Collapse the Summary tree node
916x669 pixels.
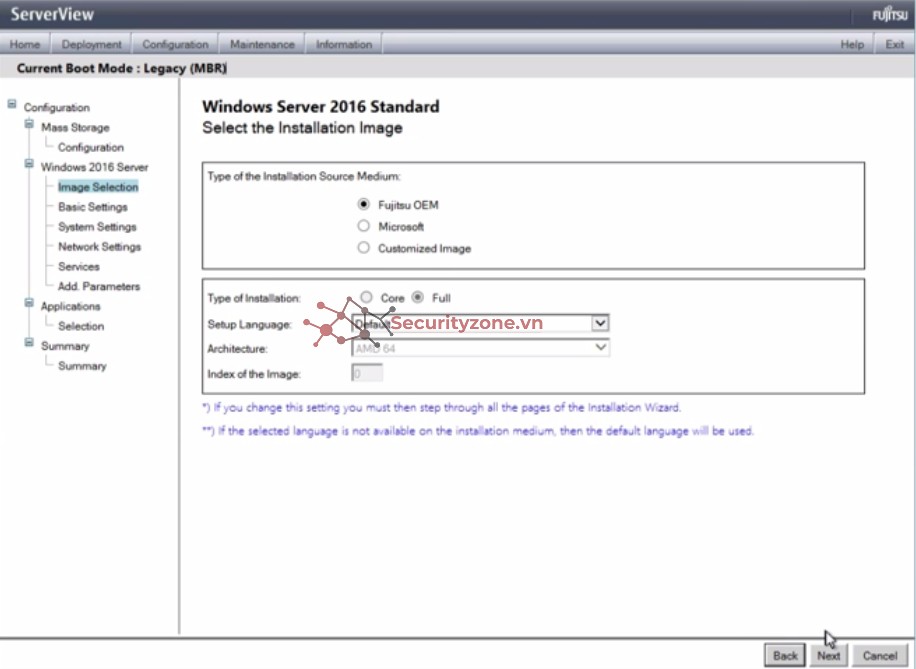[29, 342]
